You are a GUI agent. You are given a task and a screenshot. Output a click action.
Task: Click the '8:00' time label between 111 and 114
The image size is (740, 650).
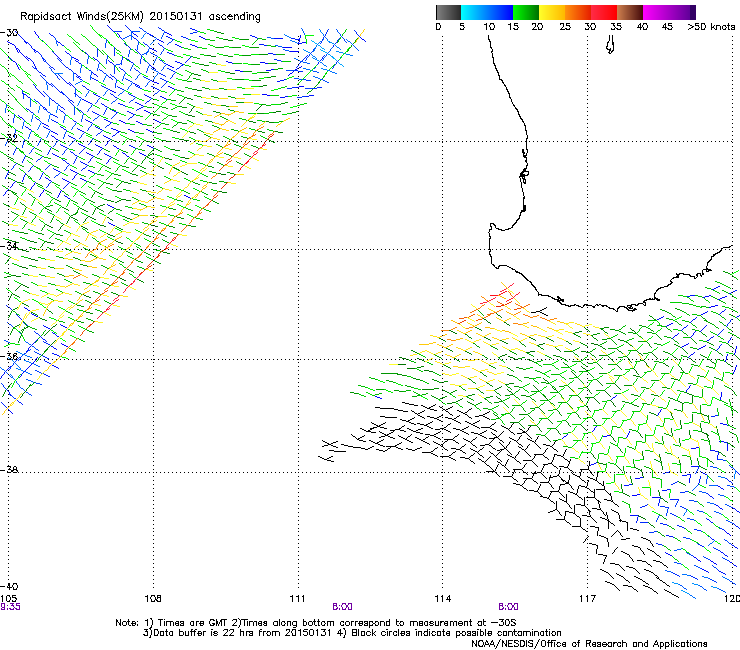(342, 607)
